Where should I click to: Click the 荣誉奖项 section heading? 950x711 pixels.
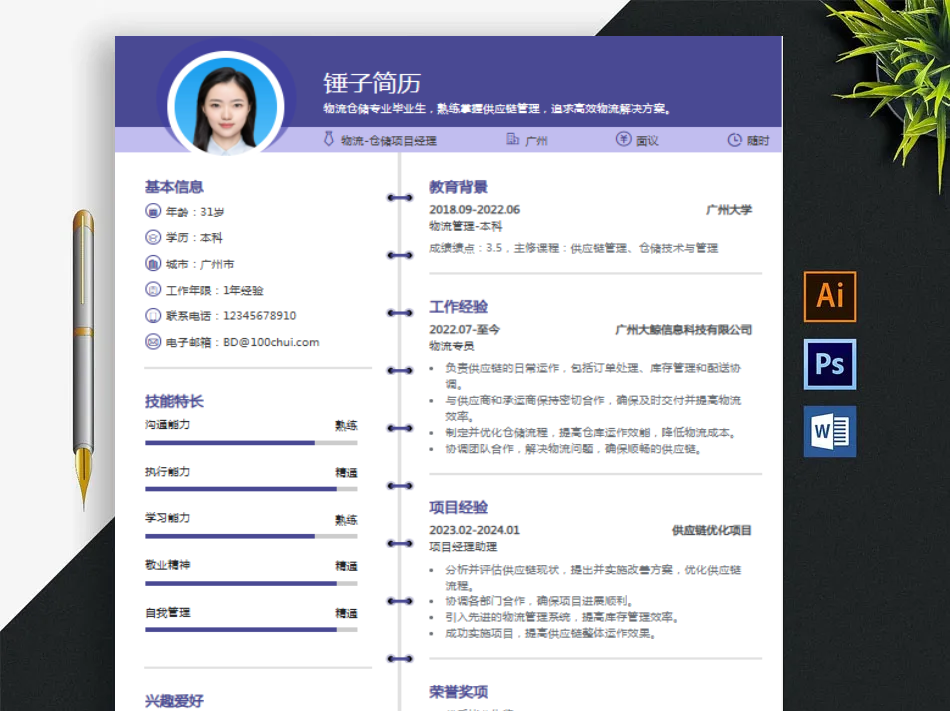pos(459,692)
